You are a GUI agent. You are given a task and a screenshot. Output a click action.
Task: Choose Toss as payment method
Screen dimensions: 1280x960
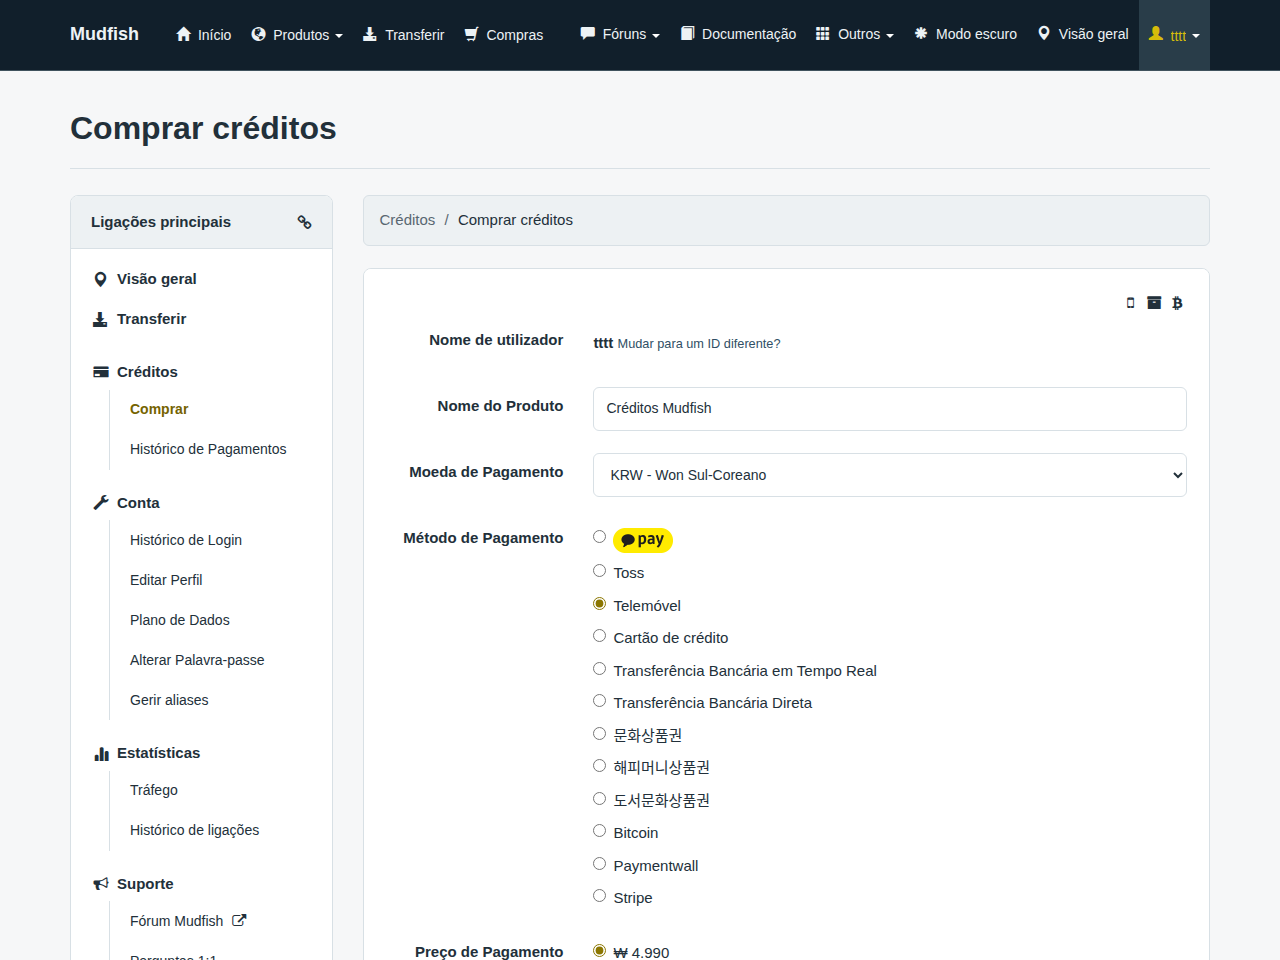point(600,571)
